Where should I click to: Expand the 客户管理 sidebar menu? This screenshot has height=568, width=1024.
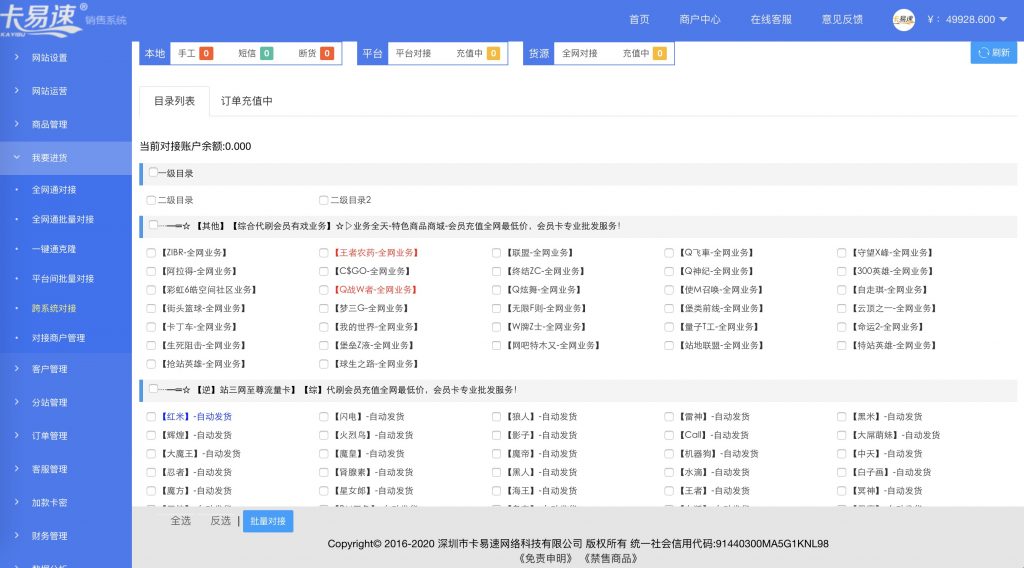click(x=65, y=369)
